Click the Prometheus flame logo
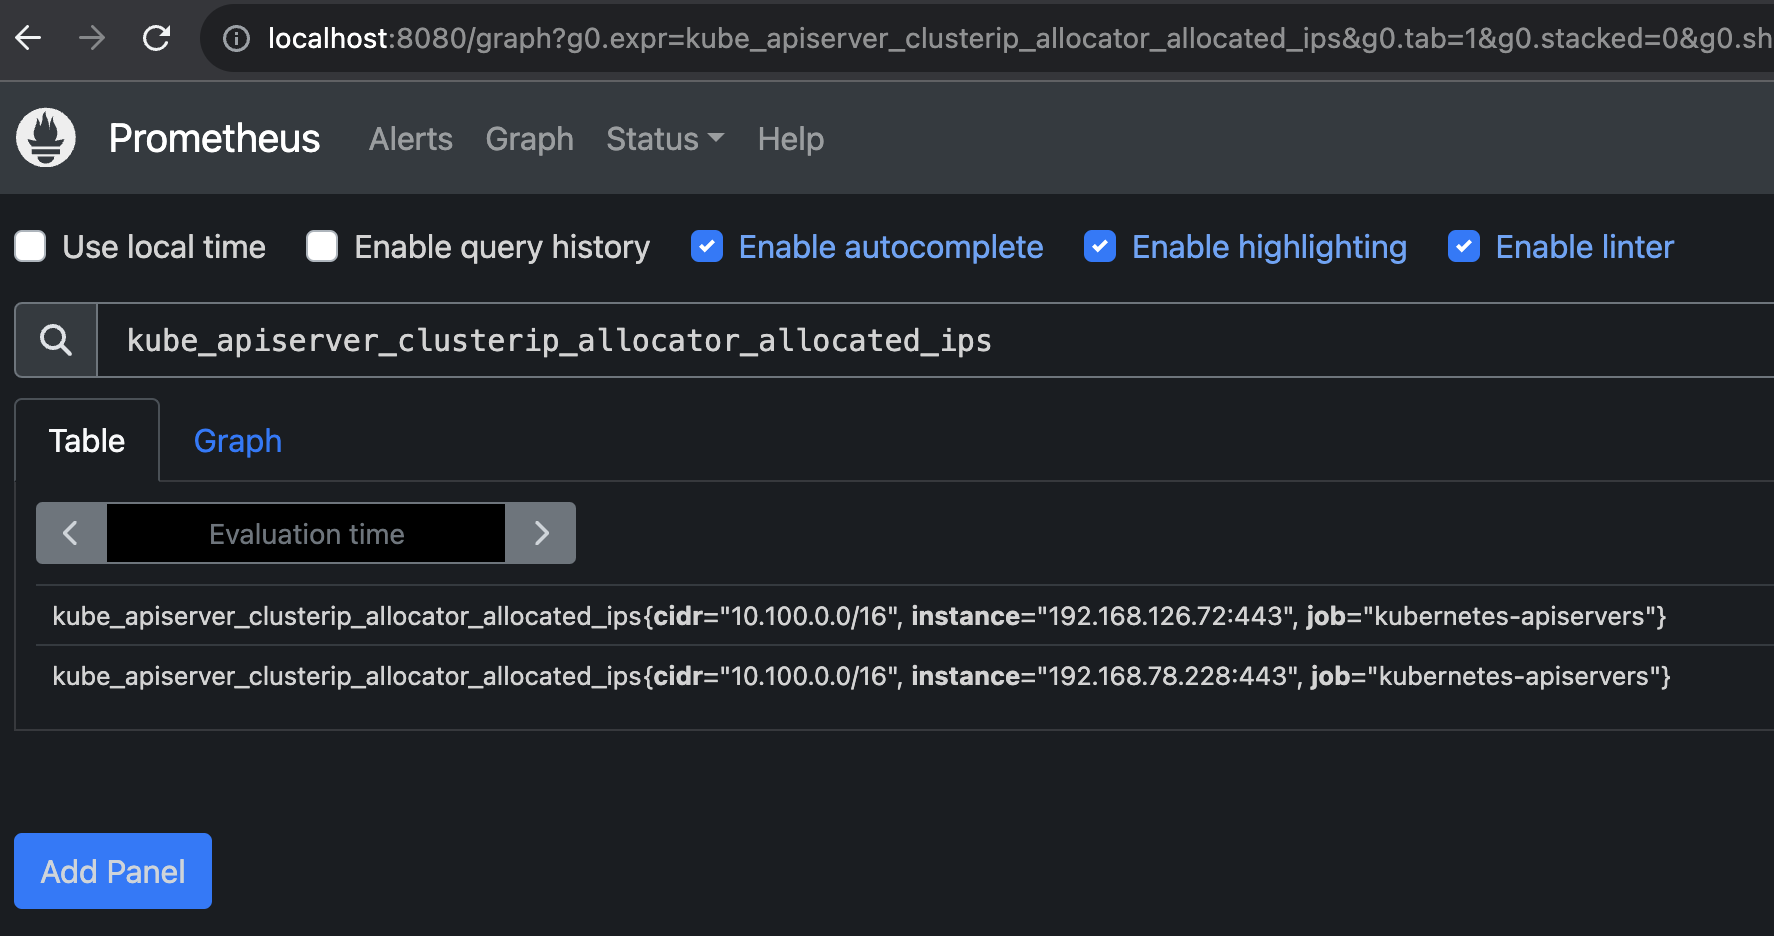Viewport: 1774px width, 936px height. tap(46, 138)
